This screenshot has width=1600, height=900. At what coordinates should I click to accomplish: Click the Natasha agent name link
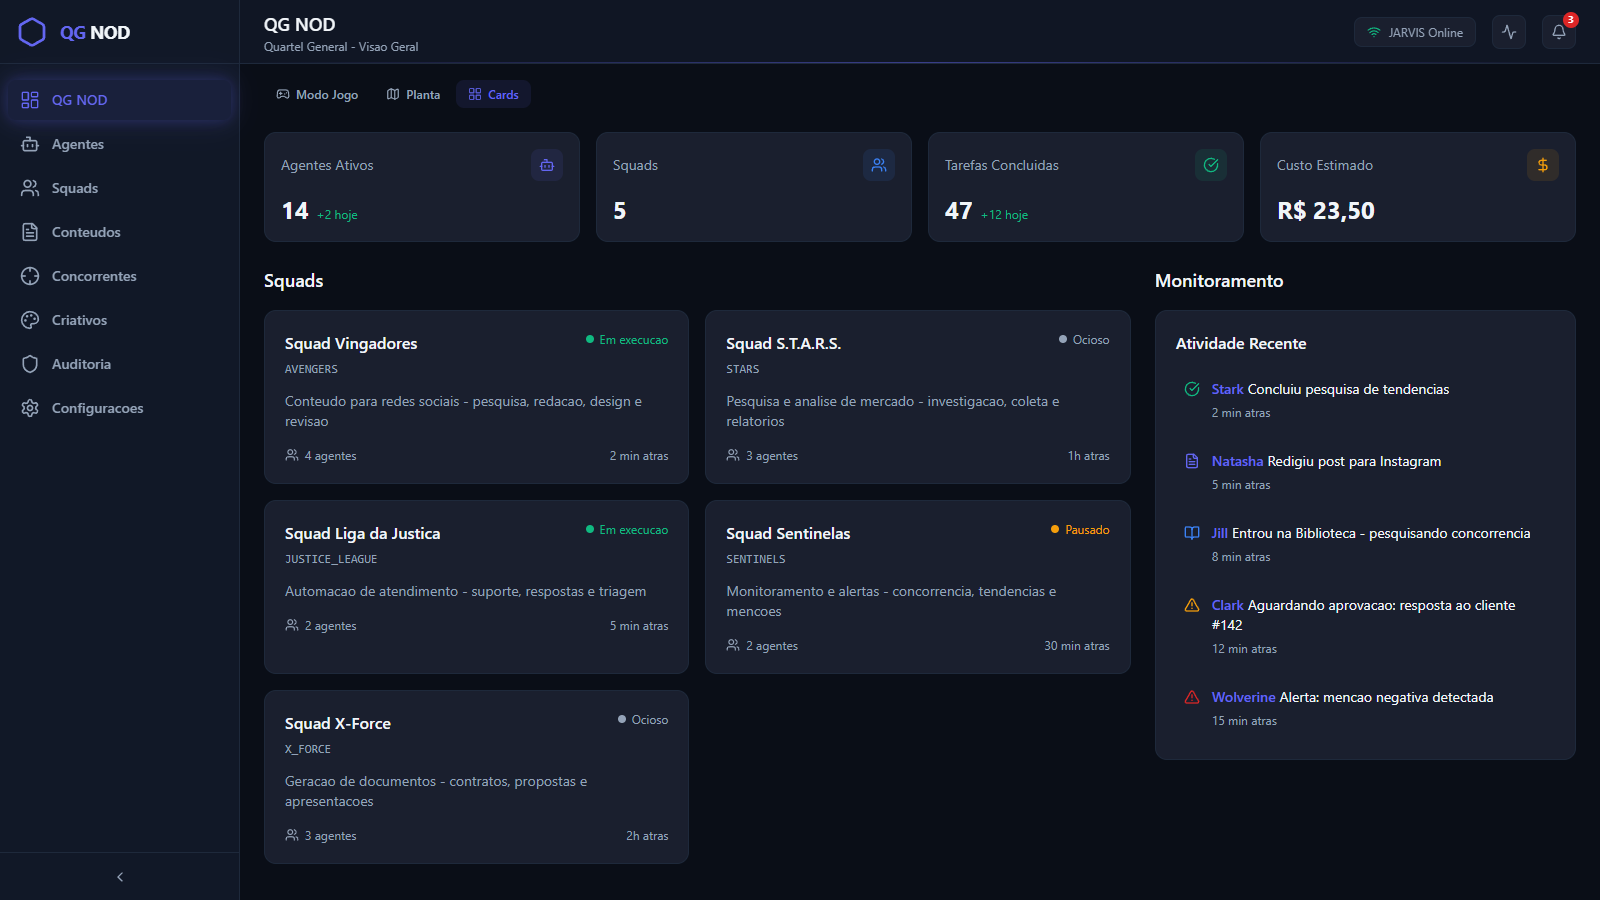point(1237,461)
